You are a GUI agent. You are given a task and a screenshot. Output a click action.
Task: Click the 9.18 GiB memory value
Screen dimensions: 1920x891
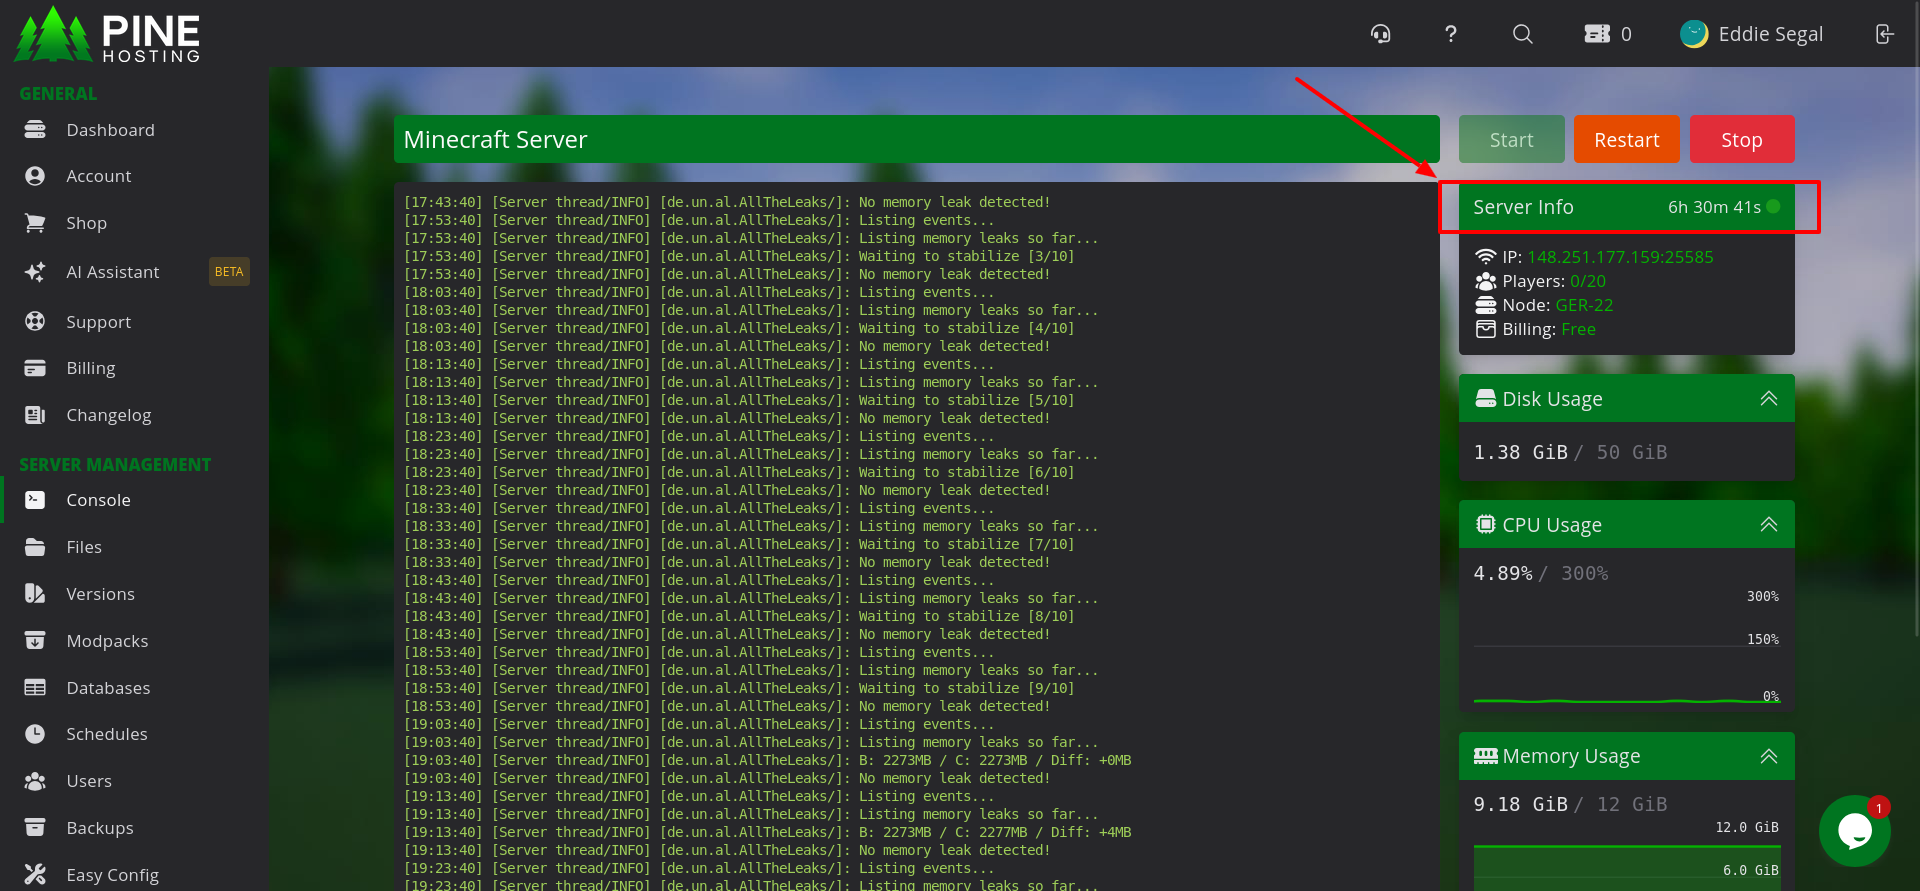tap(1520, 804)
